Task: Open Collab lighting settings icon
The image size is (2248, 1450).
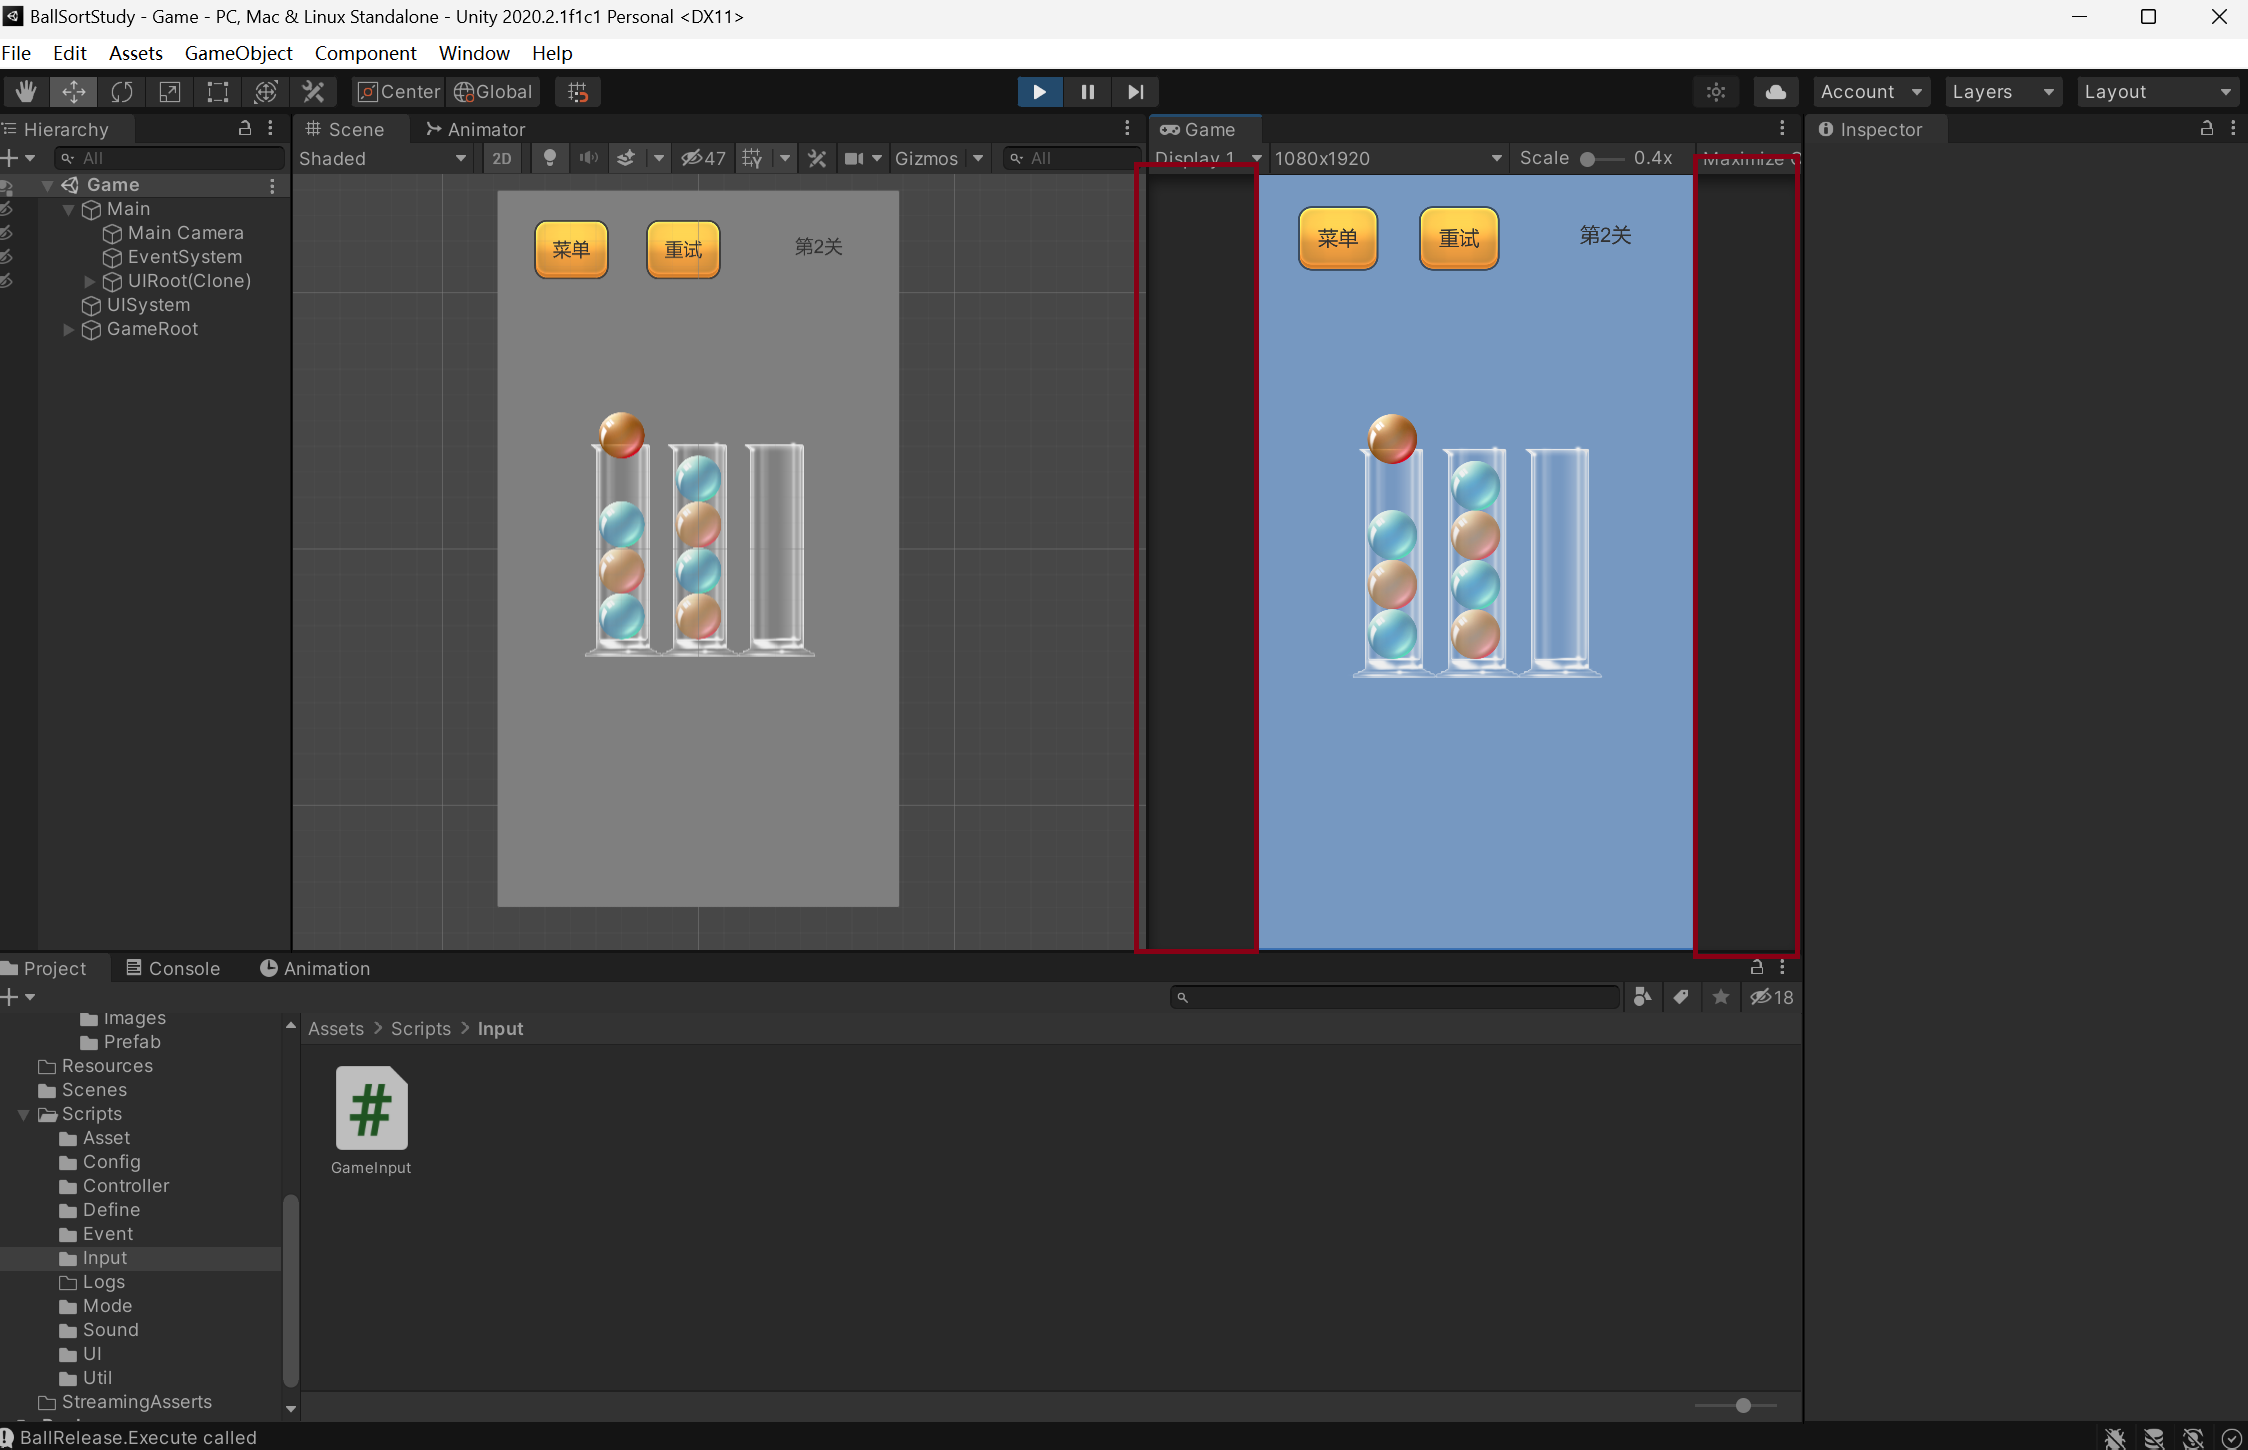Action: 1716,92
